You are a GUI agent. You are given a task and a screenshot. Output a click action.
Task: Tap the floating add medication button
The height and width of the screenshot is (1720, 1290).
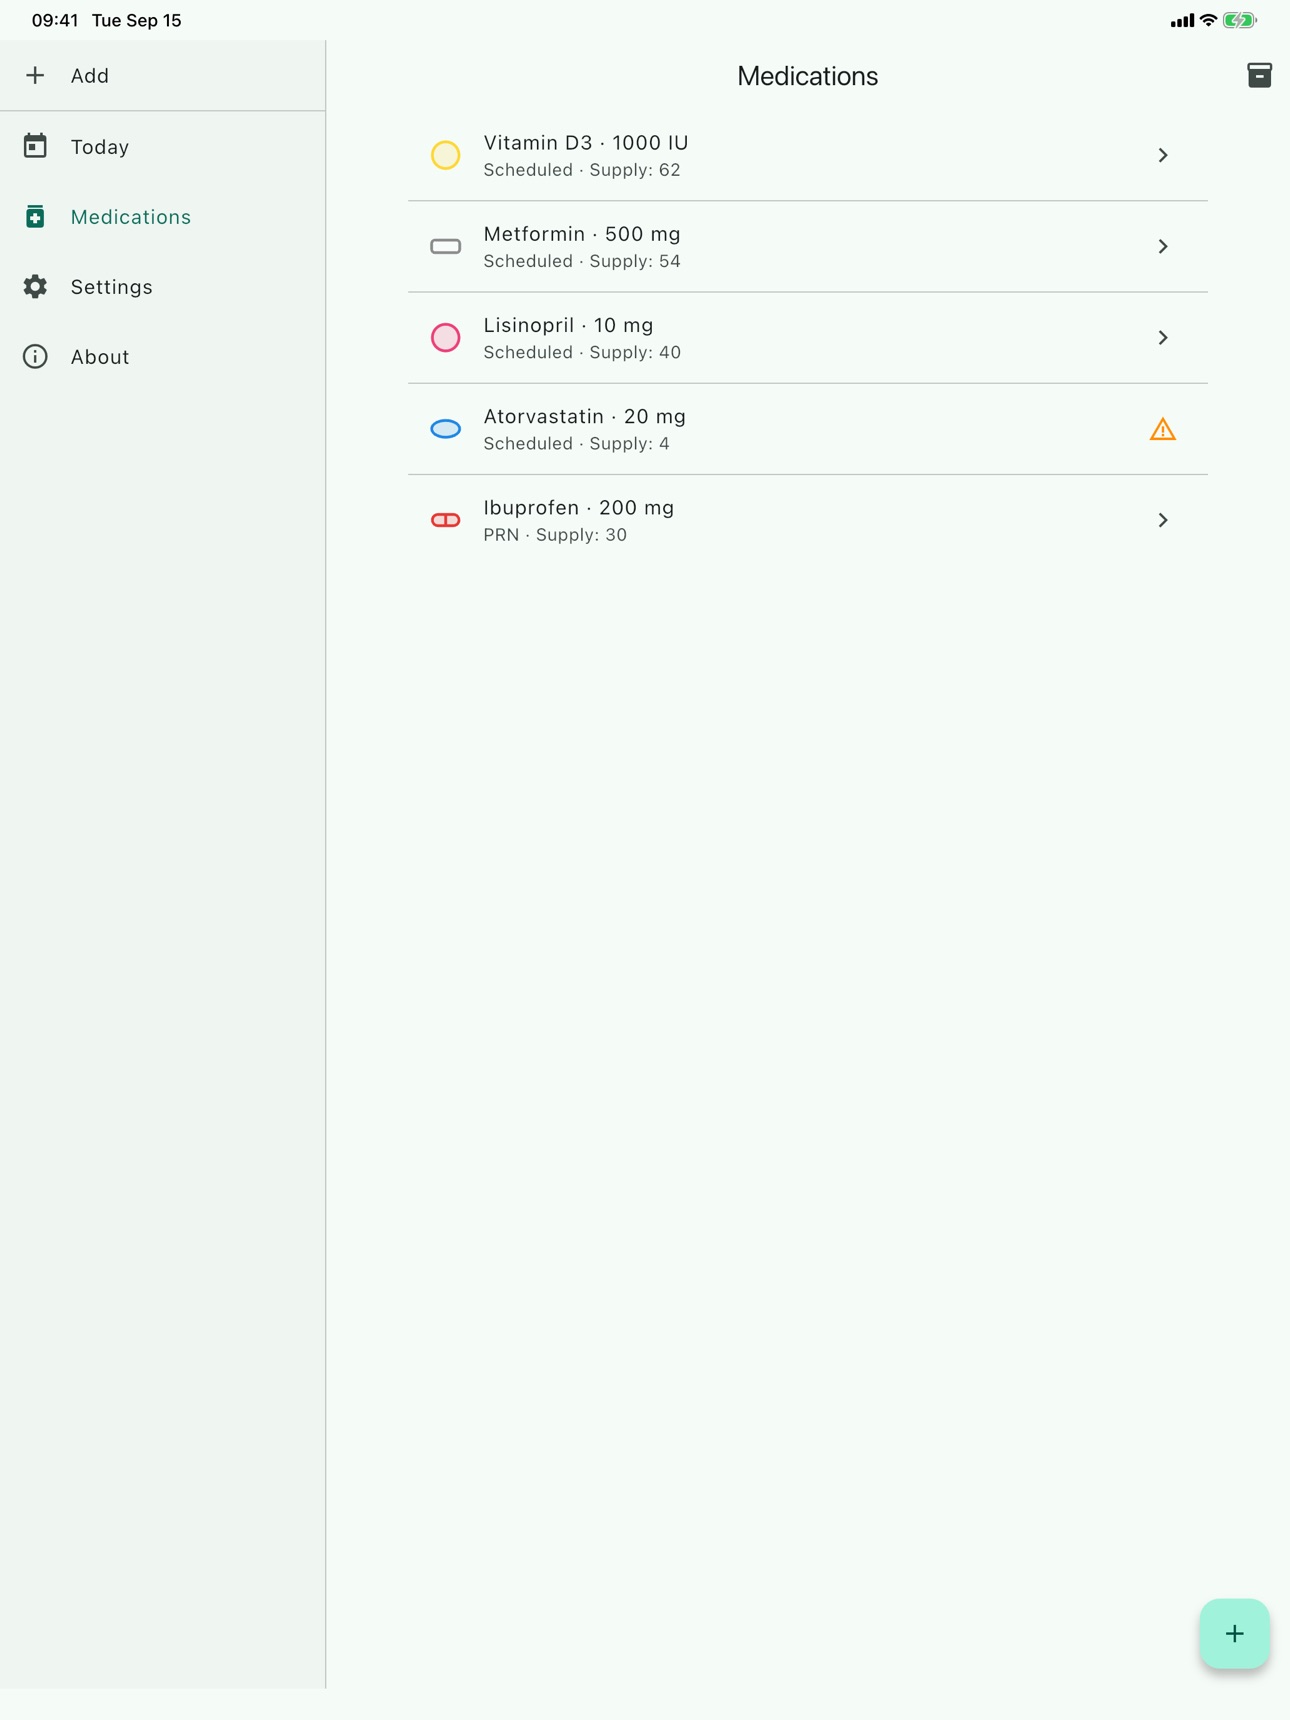click(1234, 1633)
